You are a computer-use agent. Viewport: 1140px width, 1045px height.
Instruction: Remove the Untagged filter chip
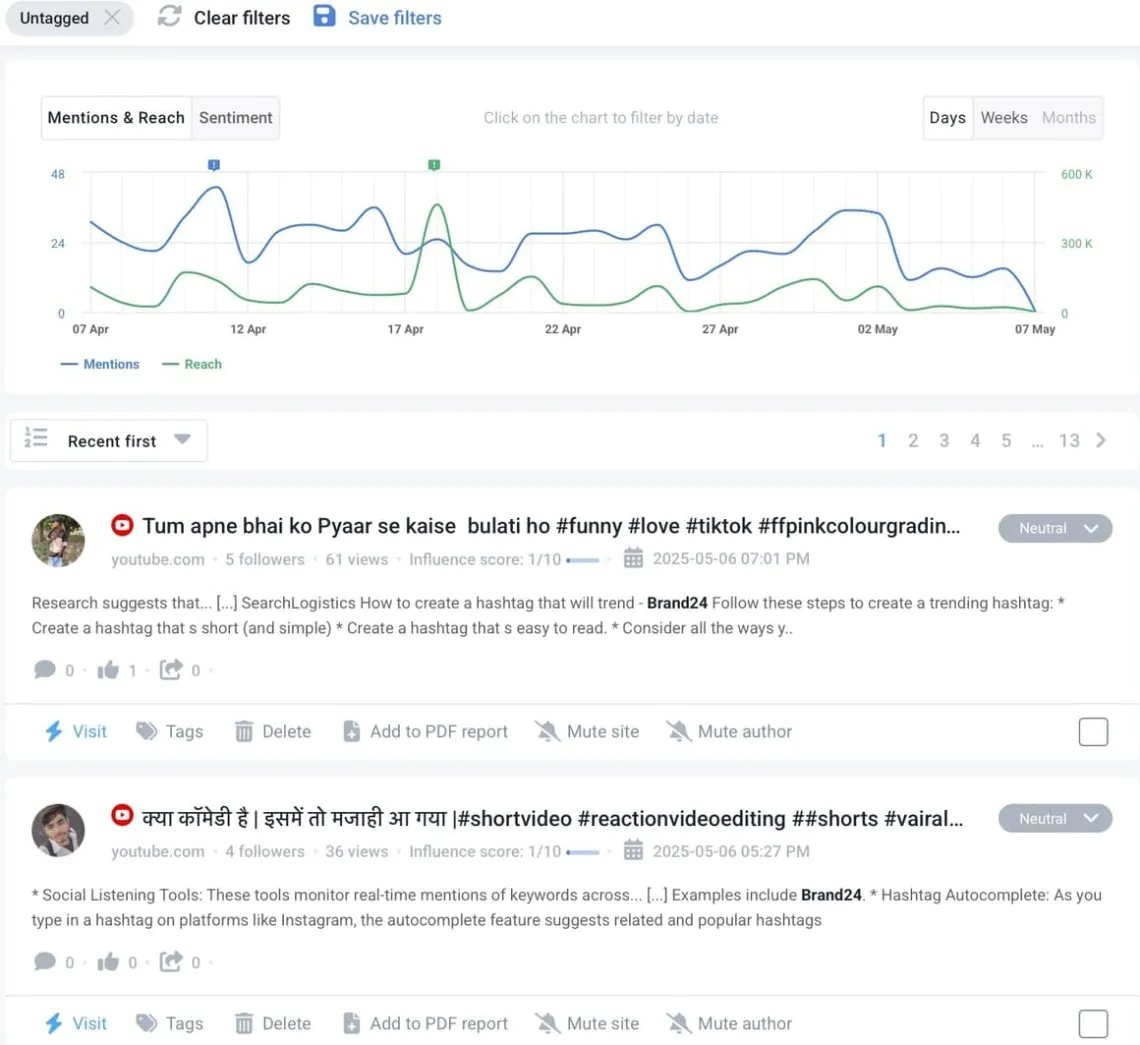point(112,17)
